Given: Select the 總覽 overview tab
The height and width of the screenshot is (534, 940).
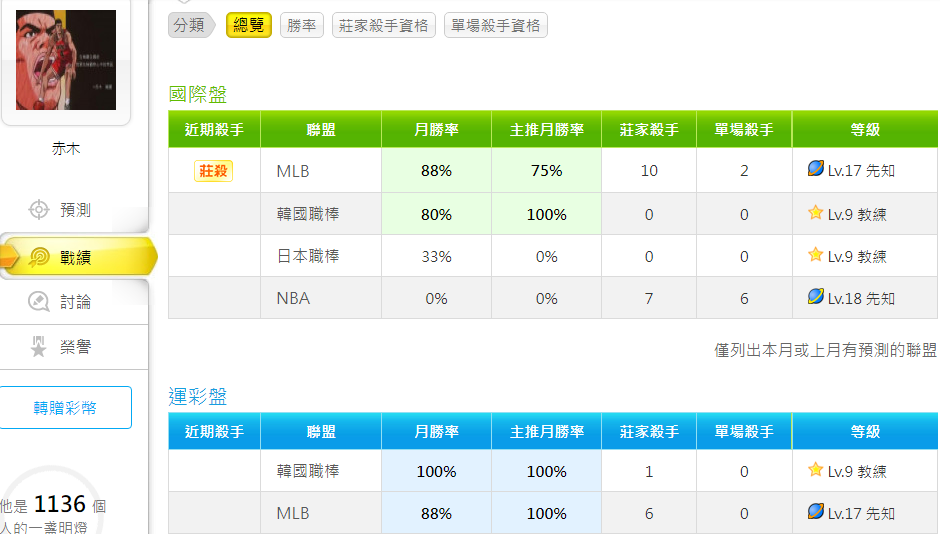Looking at the screenshot, I should click(249, 25).
